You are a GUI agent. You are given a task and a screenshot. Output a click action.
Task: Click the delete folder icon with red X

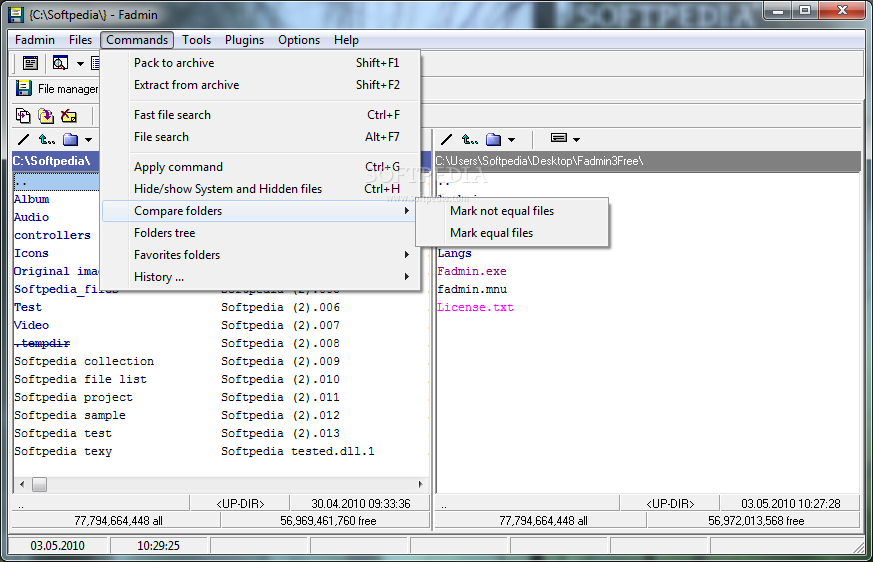[68, 116]
